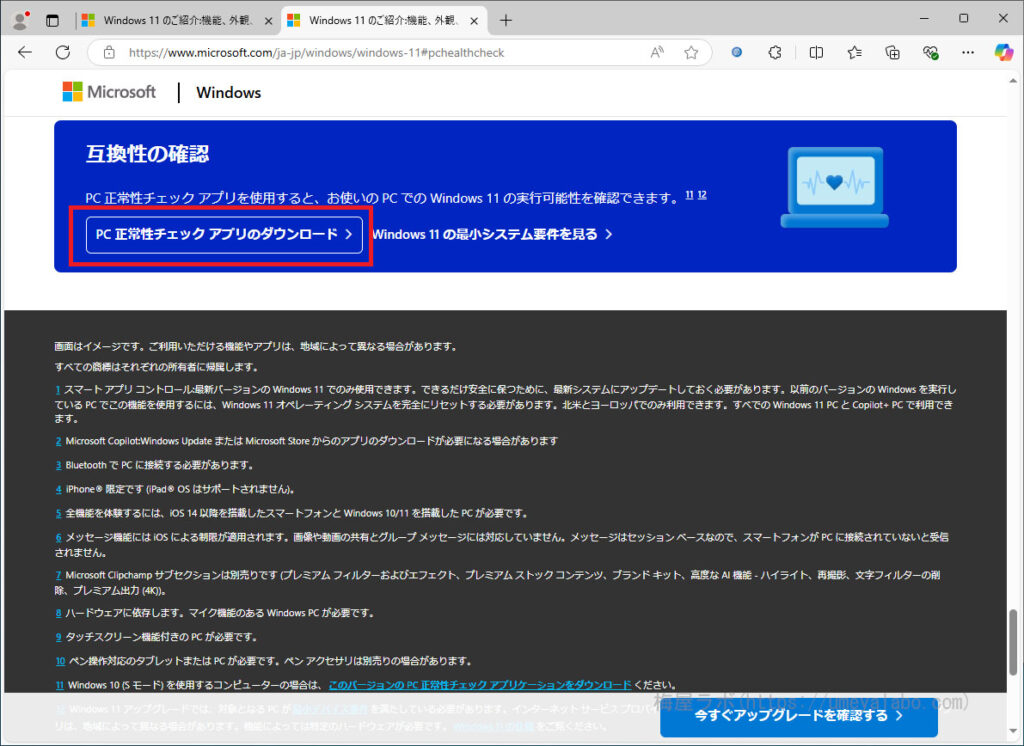The width and height of the screenshot is (1024, 746).
Task: Jump to footnote number 10 link
Action: click(x=60, y=661)
